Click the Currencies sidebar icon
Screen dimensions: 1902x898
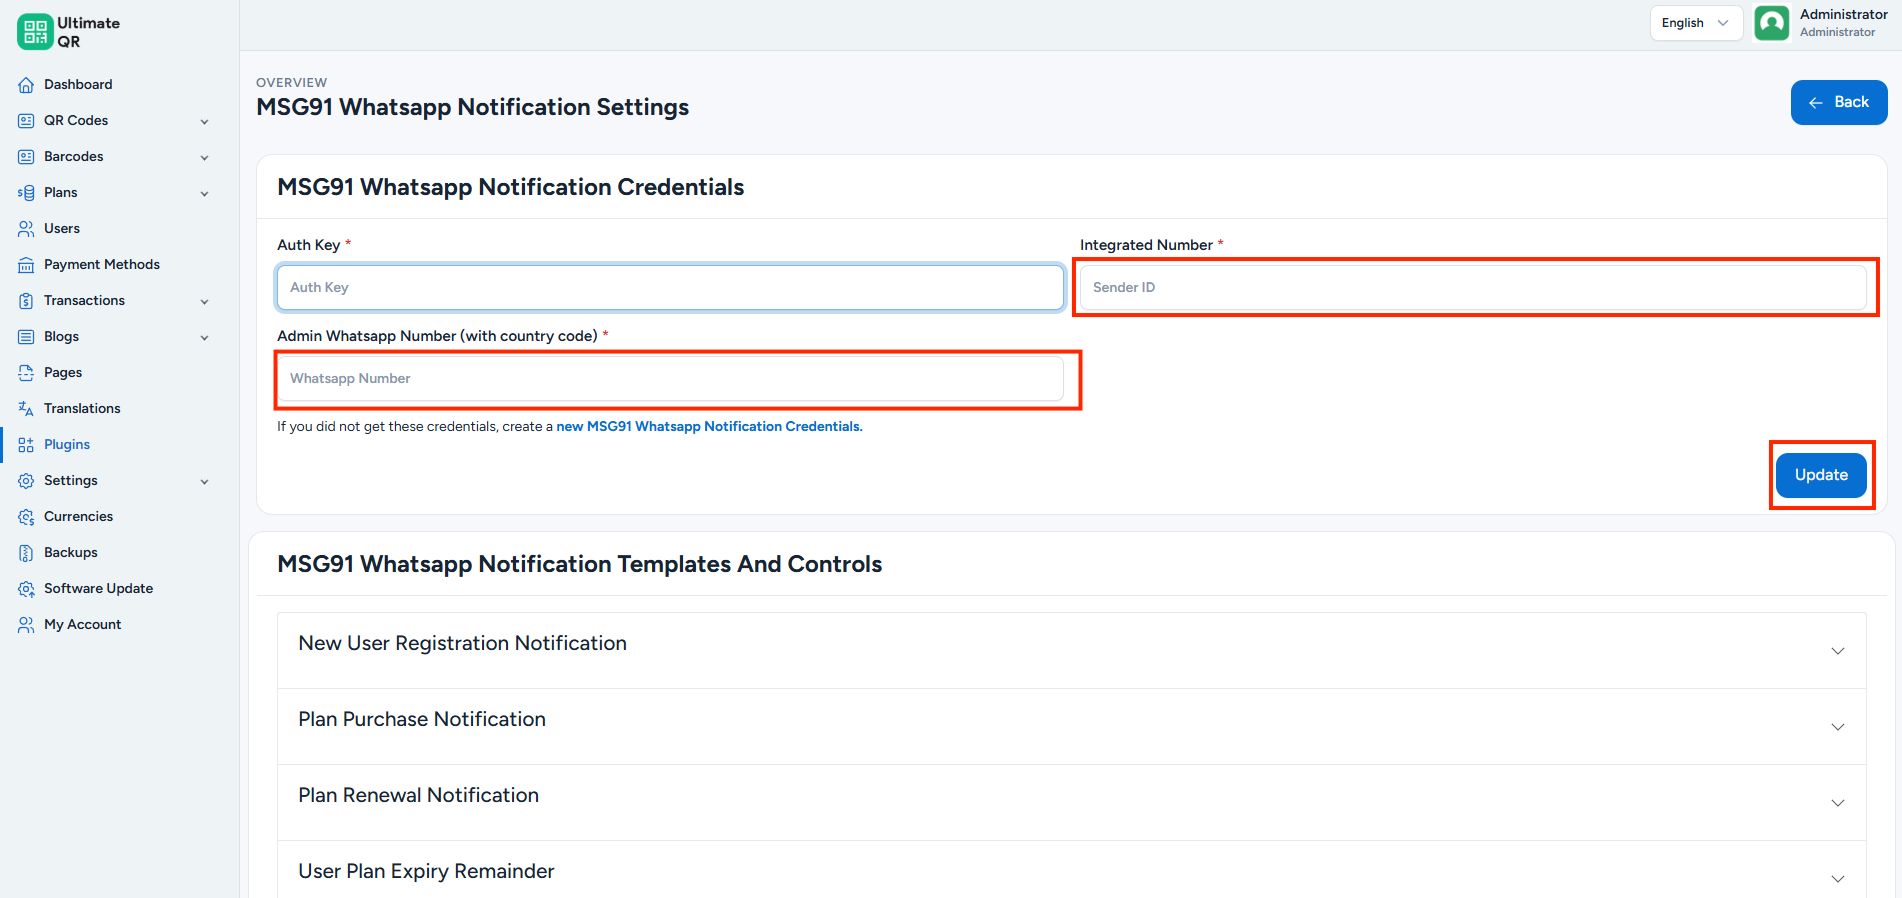click(26, 517)
